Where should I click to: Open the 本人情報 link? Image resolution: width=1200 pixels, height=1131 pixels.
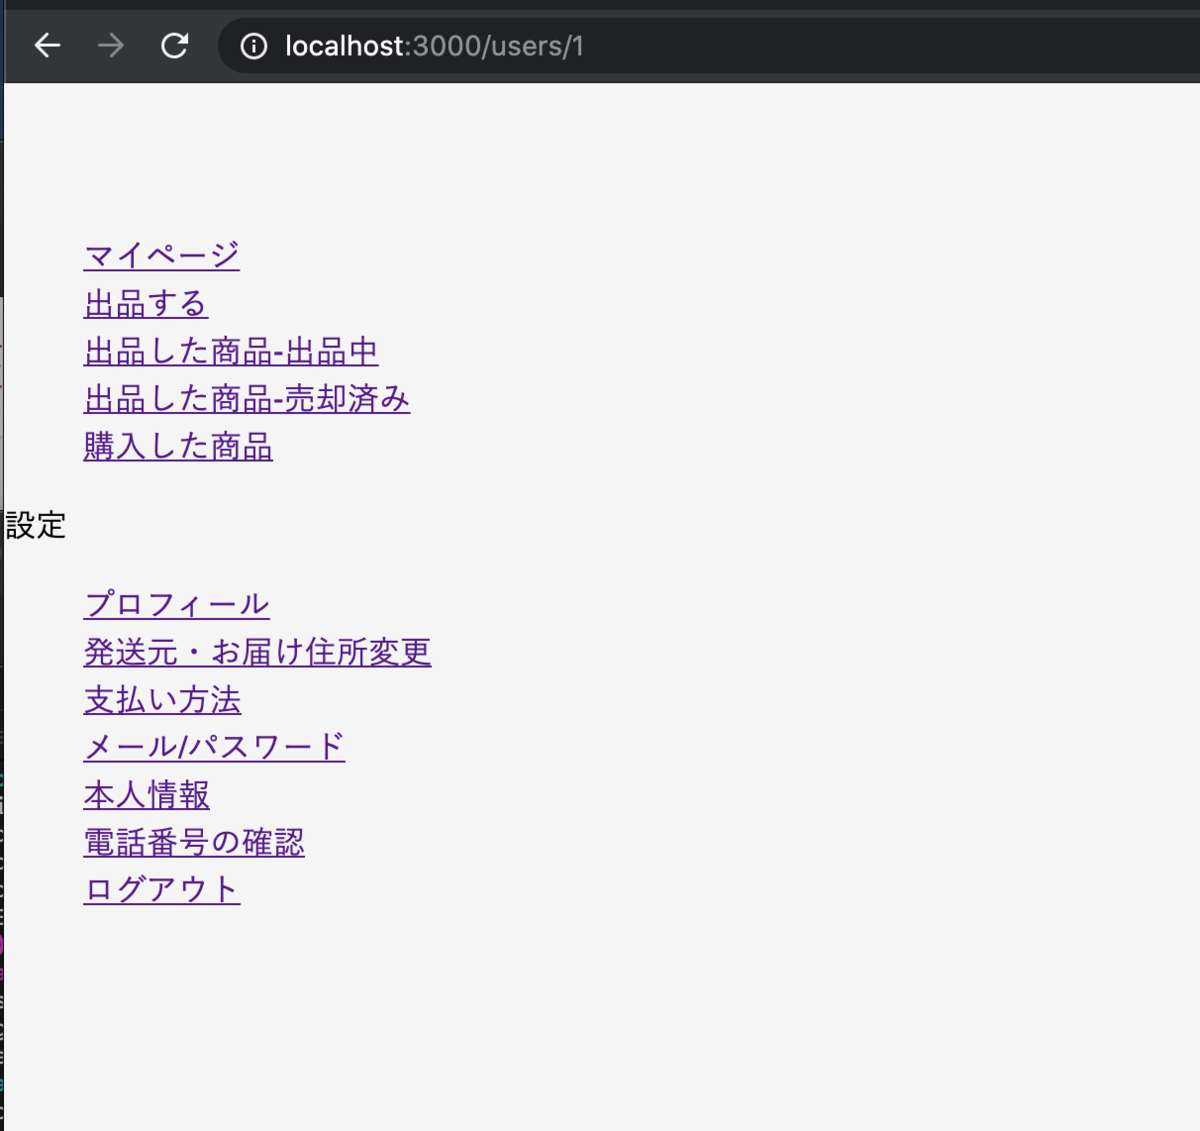tap(147, 795)
